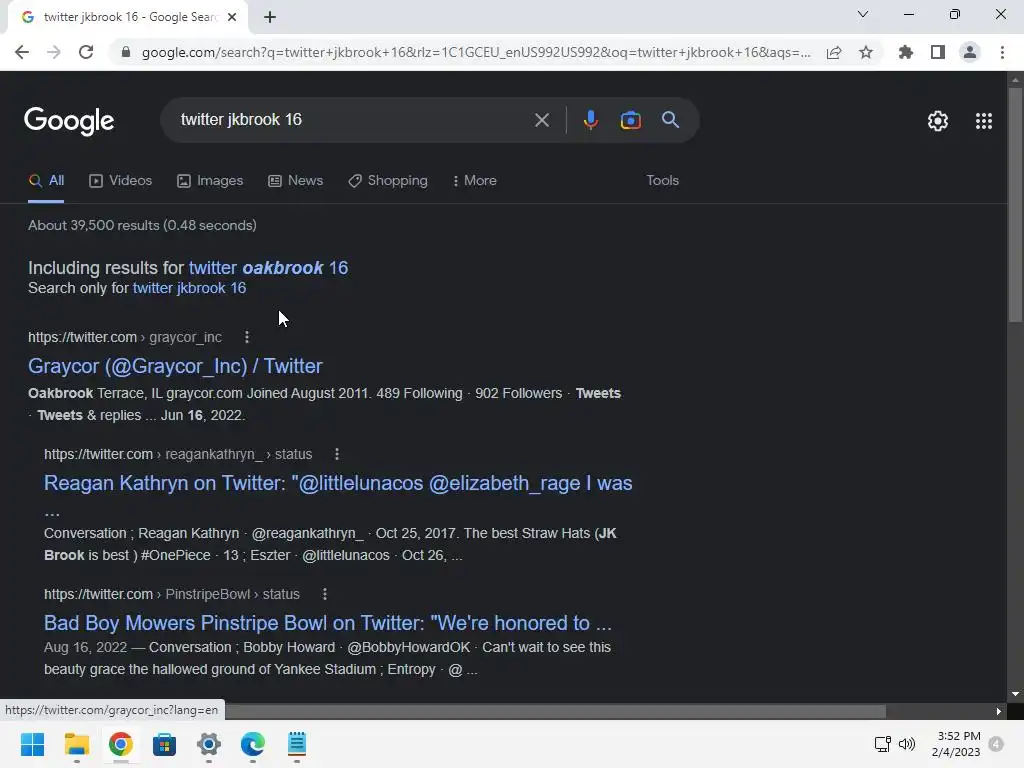Switch to the Videos tab
The height and width of the screenshot is (768, 1024).
(121, 181)
